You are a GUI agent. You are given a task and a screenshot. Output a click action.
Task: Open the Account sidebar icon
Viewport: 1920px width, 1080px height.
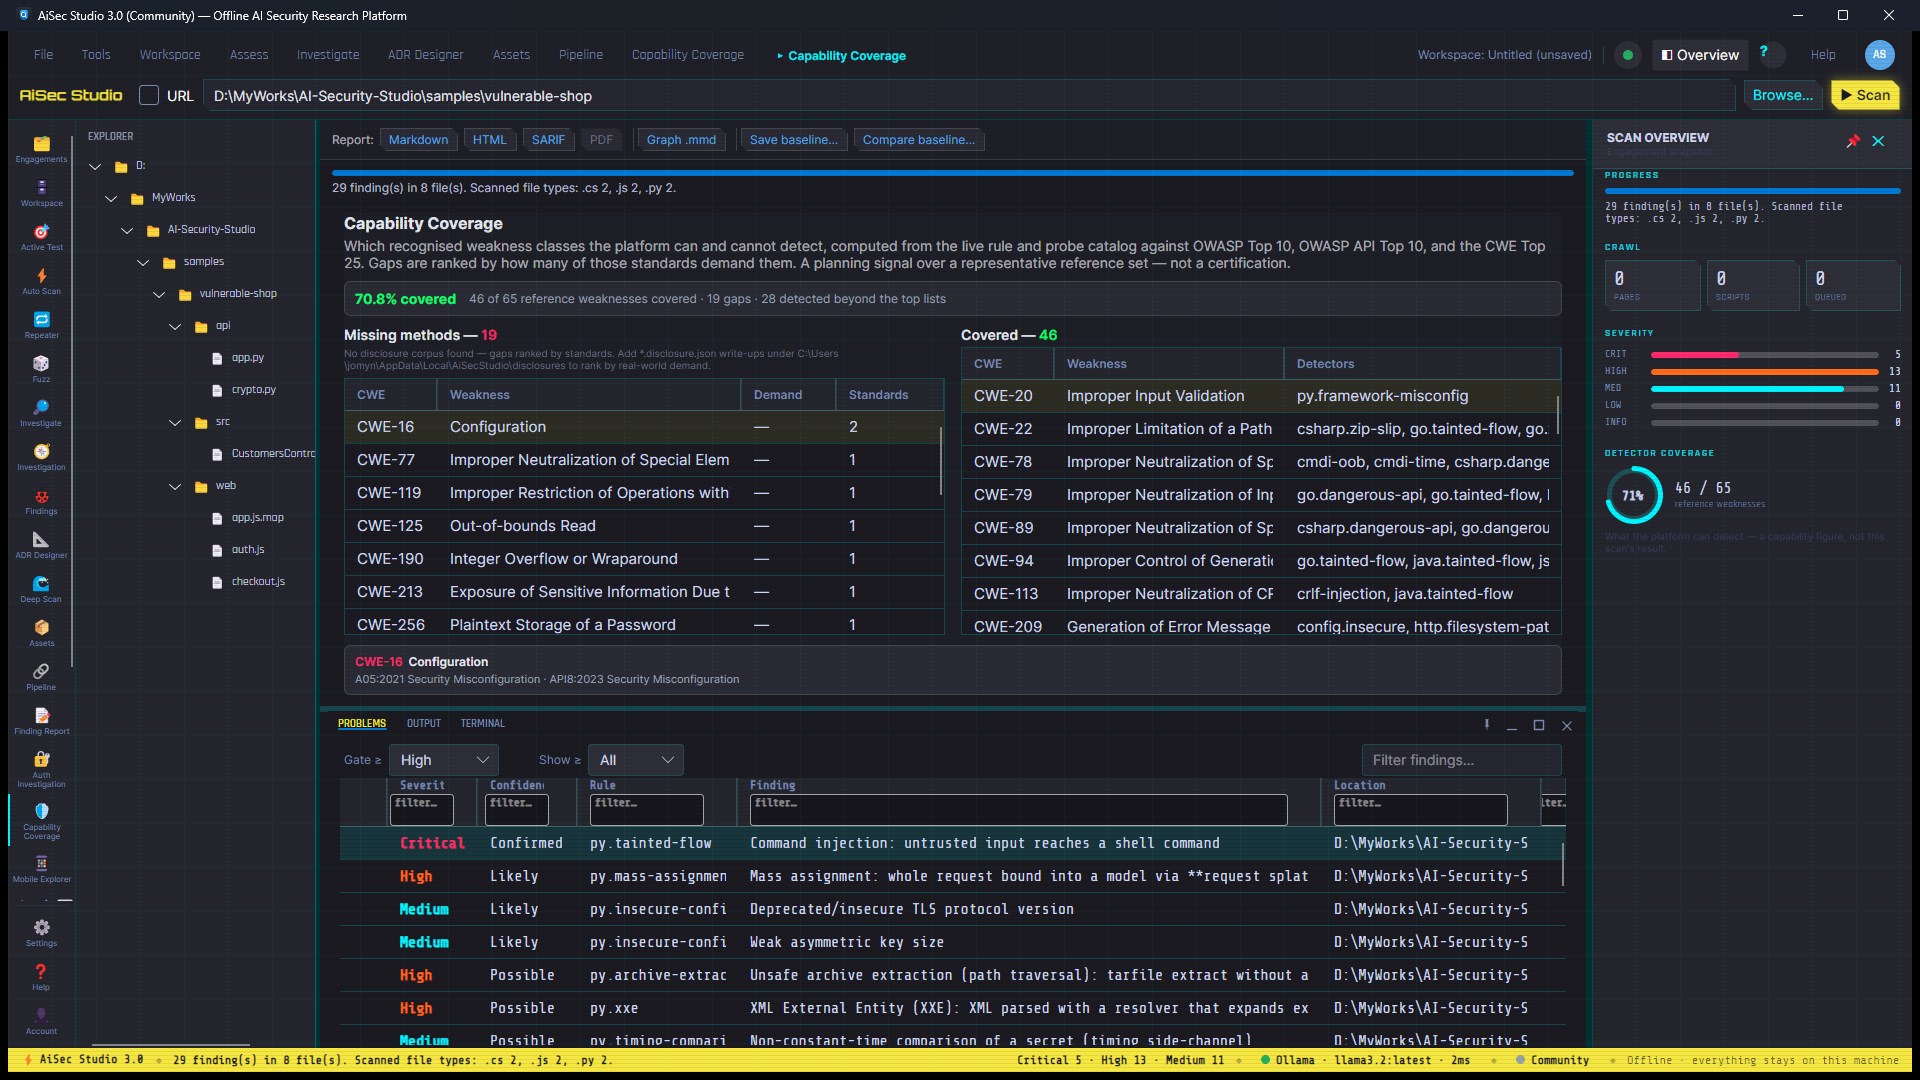pyautogui.click(x=41, y=1021)
